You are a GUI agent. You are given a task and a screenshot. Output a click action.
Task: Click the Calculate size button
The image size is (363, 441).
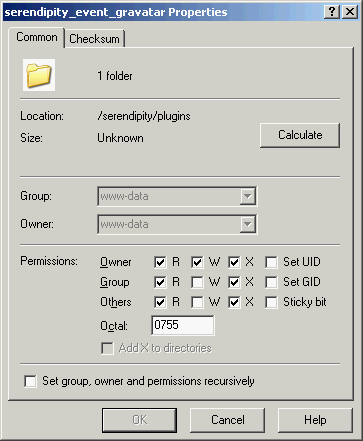coord(300,135)
